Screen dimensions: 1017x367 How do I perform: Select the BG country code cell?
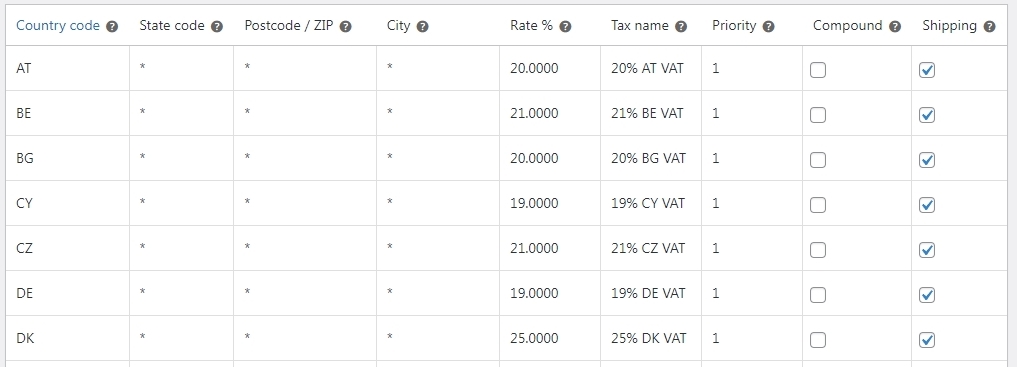pos(67,158)
